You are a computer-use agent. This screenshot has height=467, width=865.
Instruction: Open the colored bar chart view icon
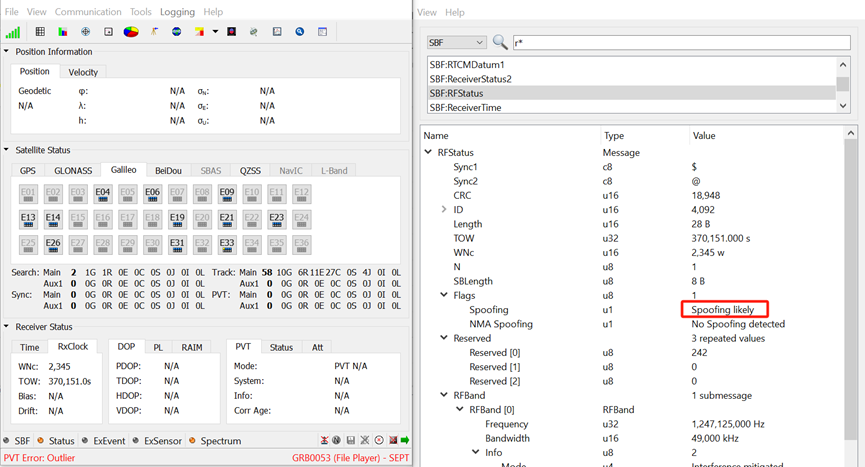tap(63, 32)
